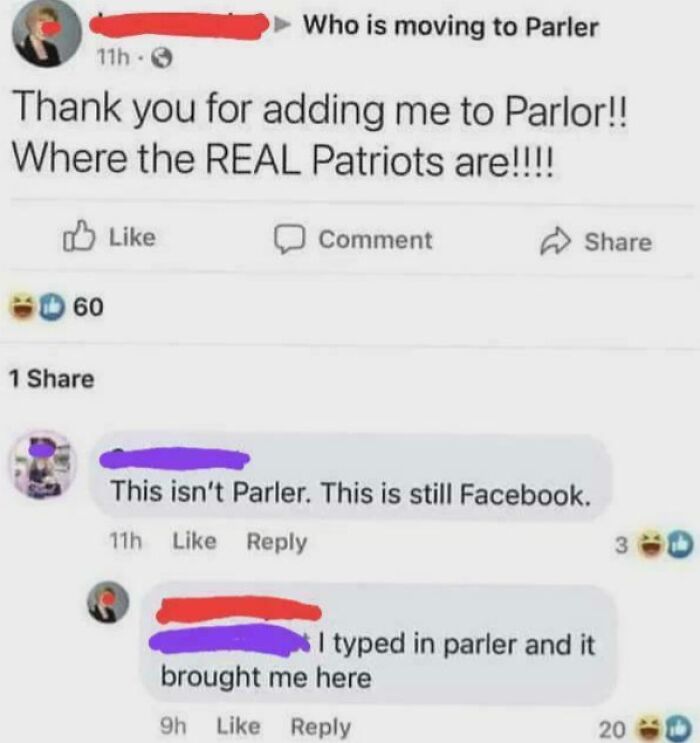Image resolution: width=700 pixels, height=743 pixels.
Task: Reply to the 'This isn't Parler' comment
Action: point(277,542)
